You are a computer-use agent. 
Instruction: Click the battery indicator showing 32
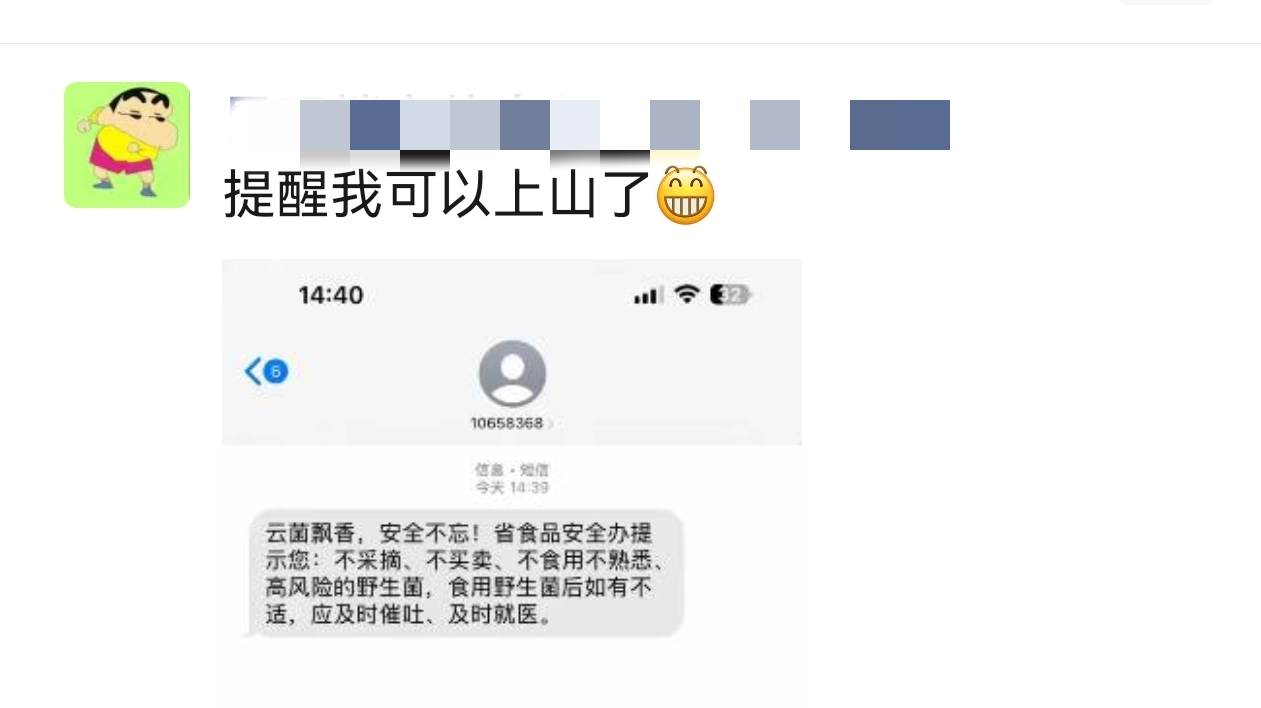pos(730,295)
